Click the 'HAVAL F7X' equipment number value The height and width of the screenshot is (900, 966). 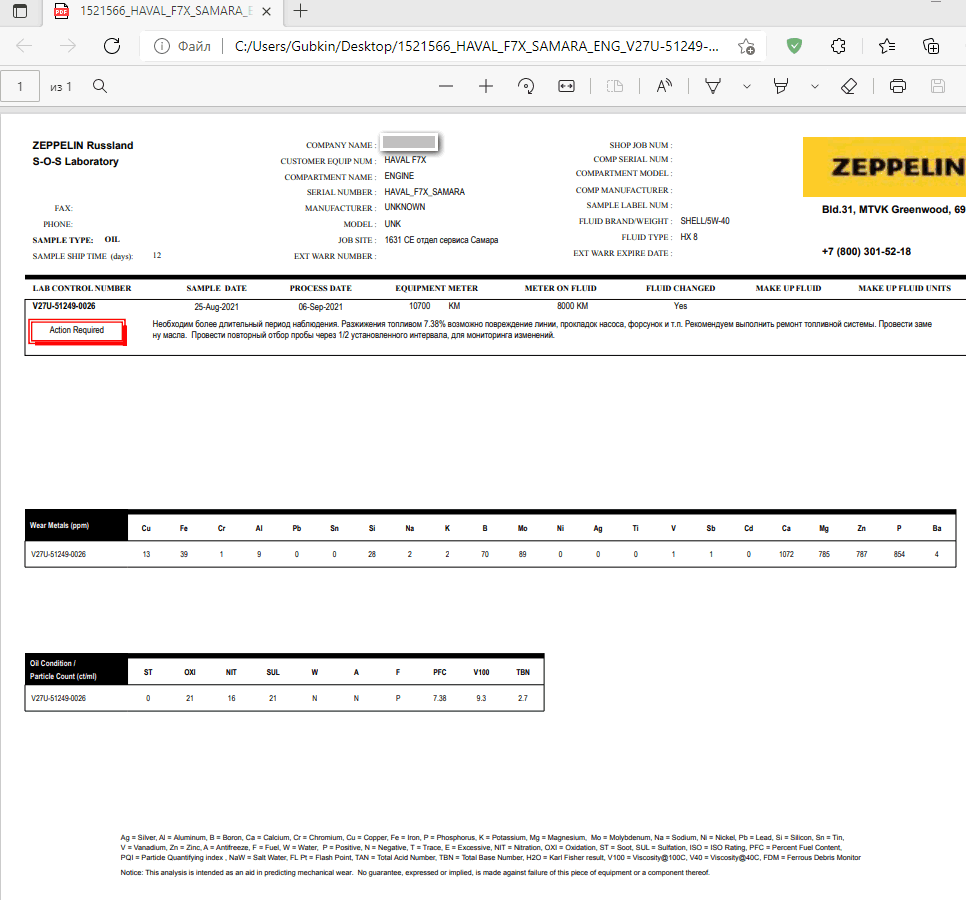[x=405, y=160]
